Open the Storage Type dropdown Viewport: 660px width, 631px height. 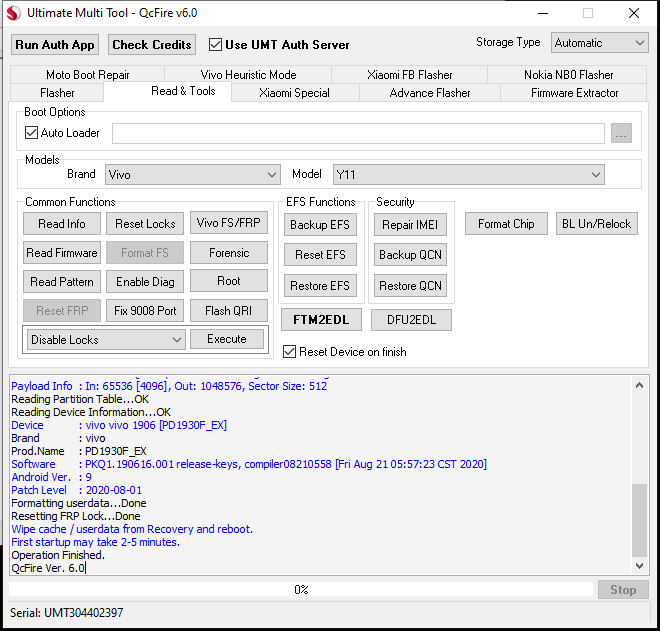click(x=599, y=43)
